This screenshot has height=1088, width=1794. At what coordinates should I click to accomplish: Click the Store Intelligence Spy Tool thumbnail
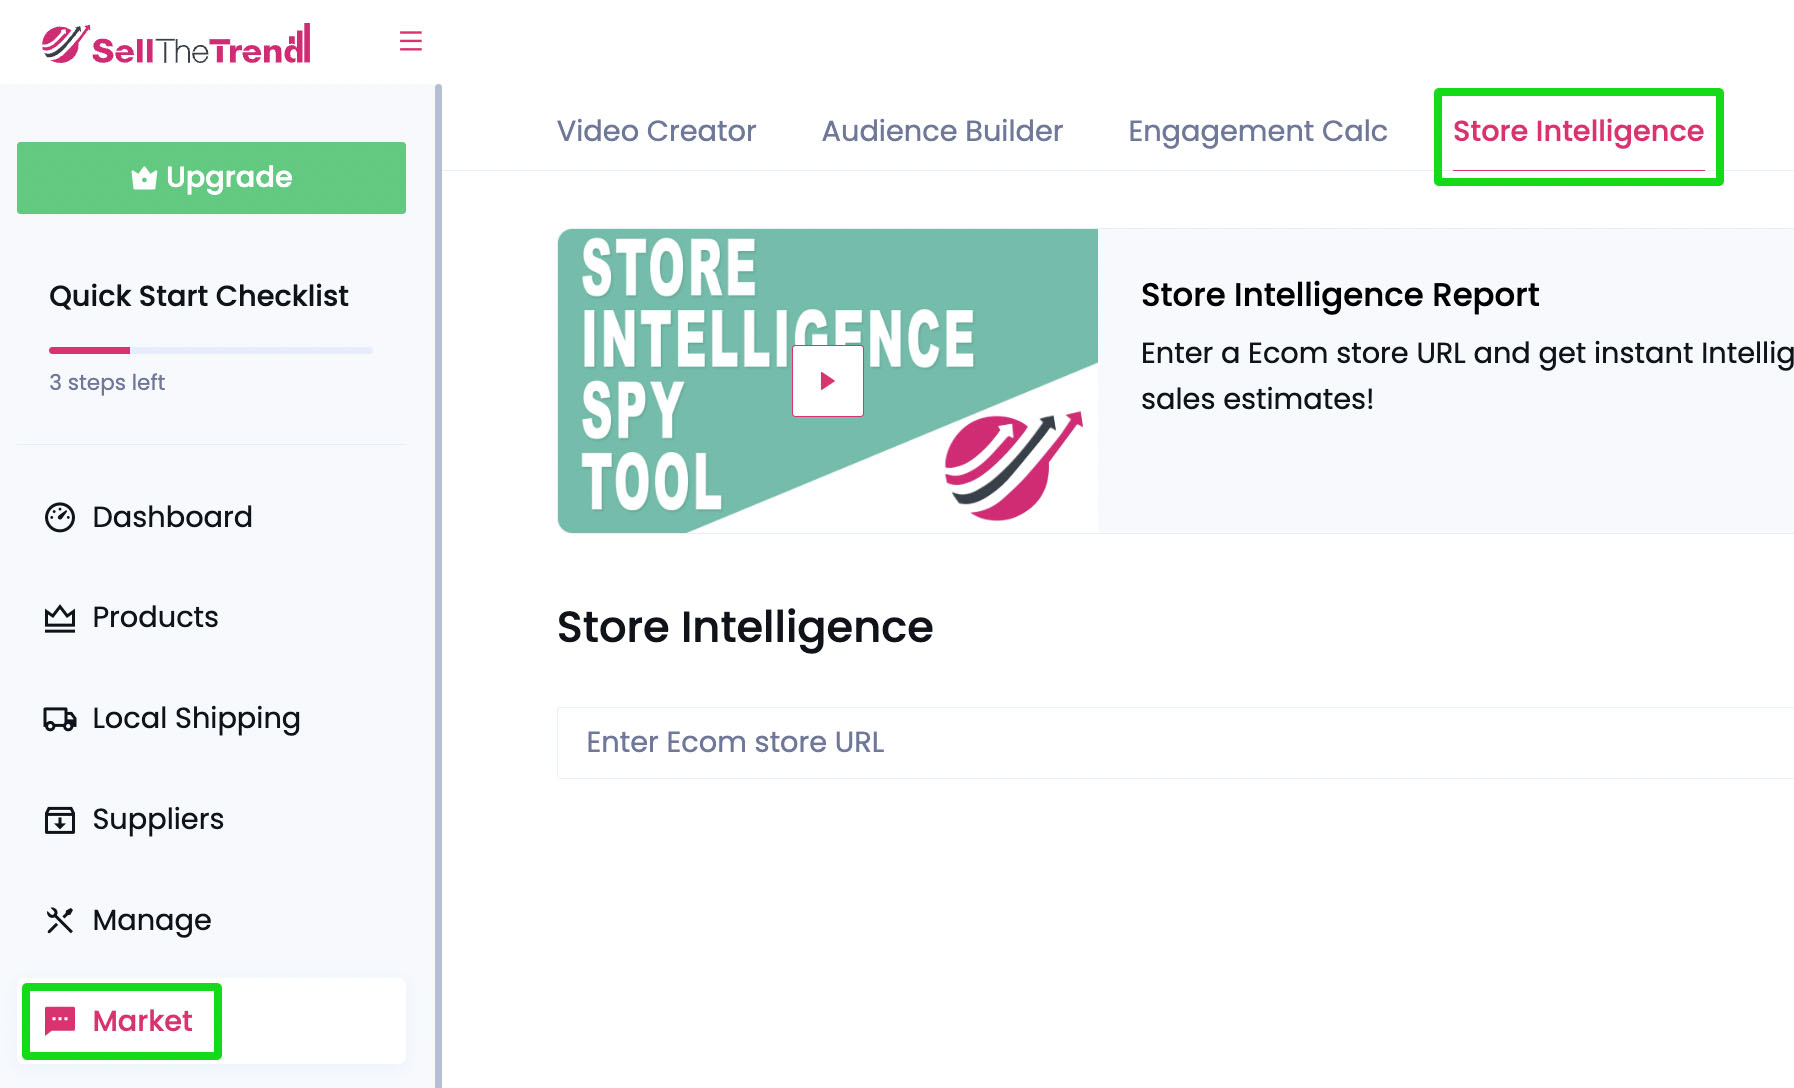pos(828,381)
